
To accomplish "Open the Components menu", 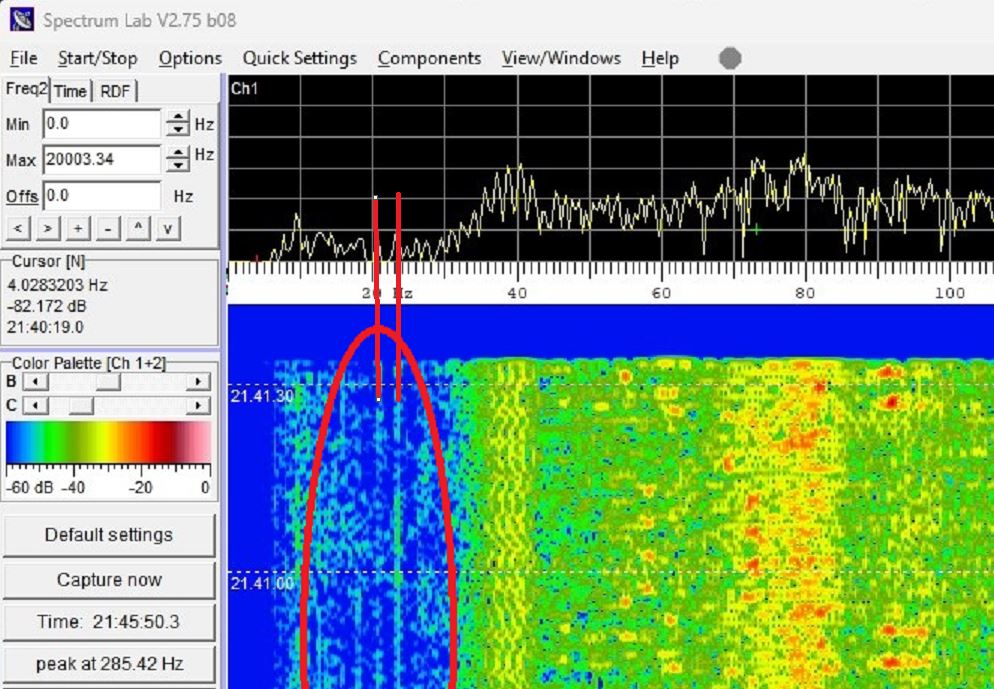I will coord(429,58).
